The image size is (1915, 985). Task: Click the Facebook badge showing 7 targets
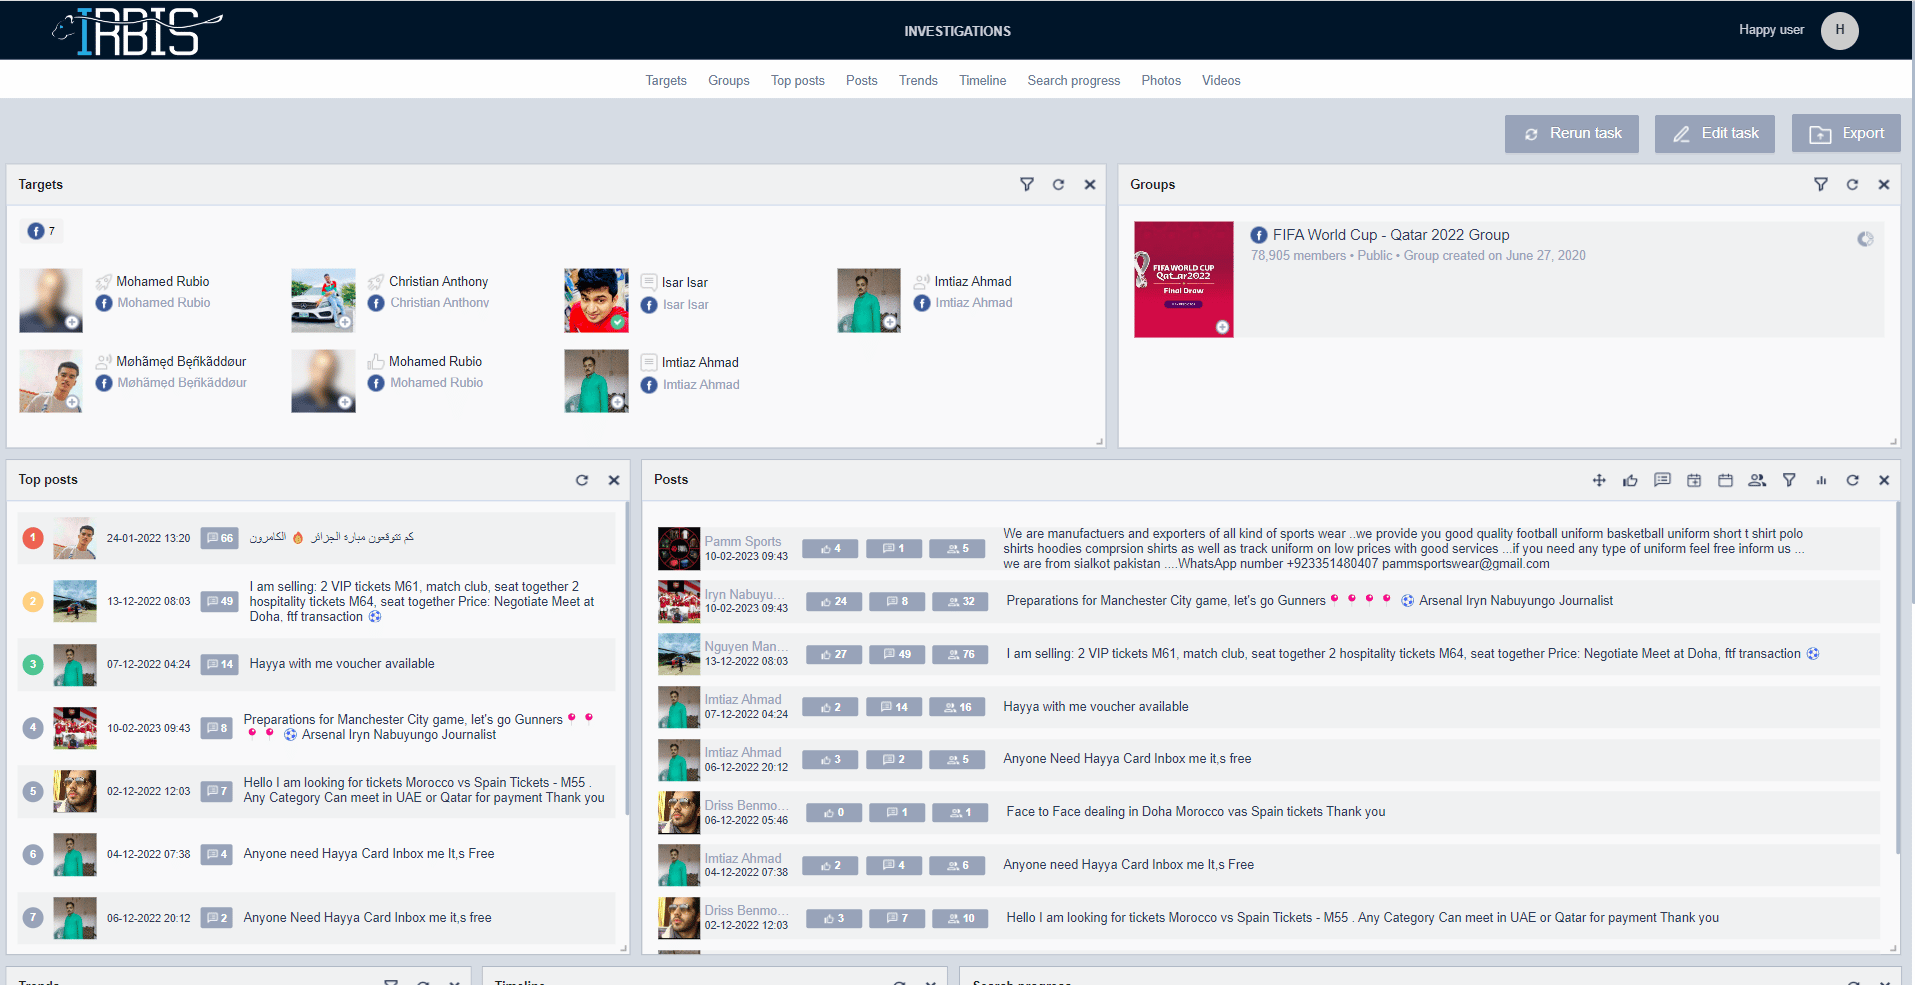(x=41, y=231)
